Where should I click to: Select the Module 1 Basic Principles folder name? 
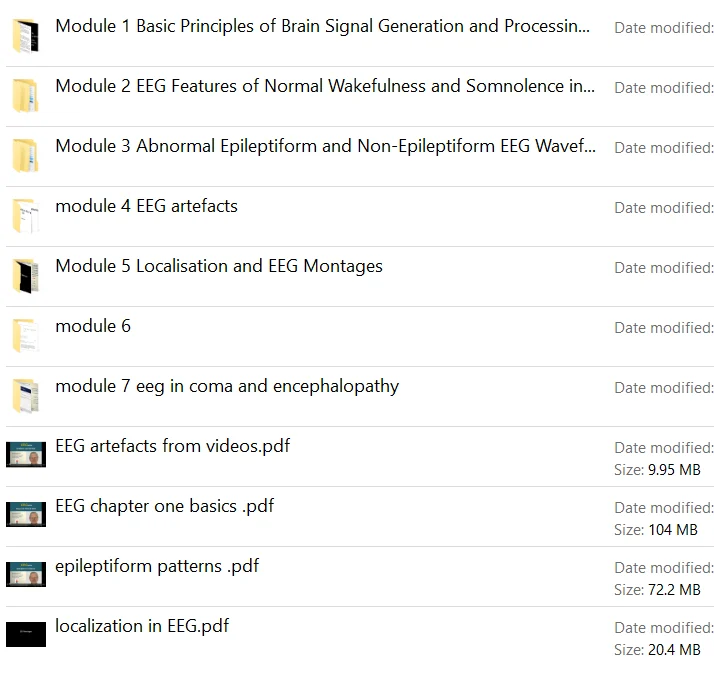click(x=322, y=26)
